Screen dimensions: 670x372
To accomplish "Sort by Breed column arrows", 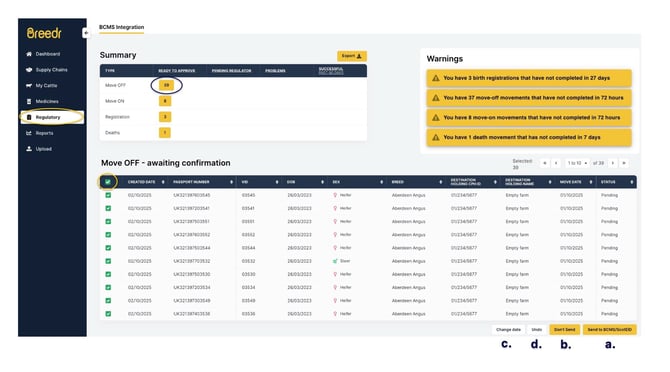I will point(441,182).
